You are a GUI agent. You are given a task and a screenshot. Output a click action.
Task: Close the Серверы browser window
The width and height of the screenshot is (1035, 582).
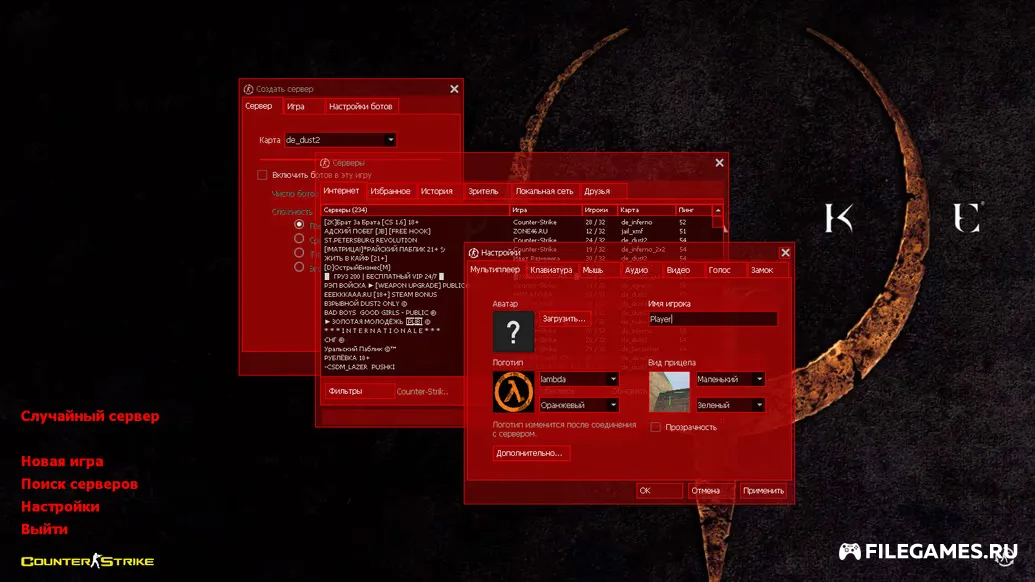tap(719, 163)
